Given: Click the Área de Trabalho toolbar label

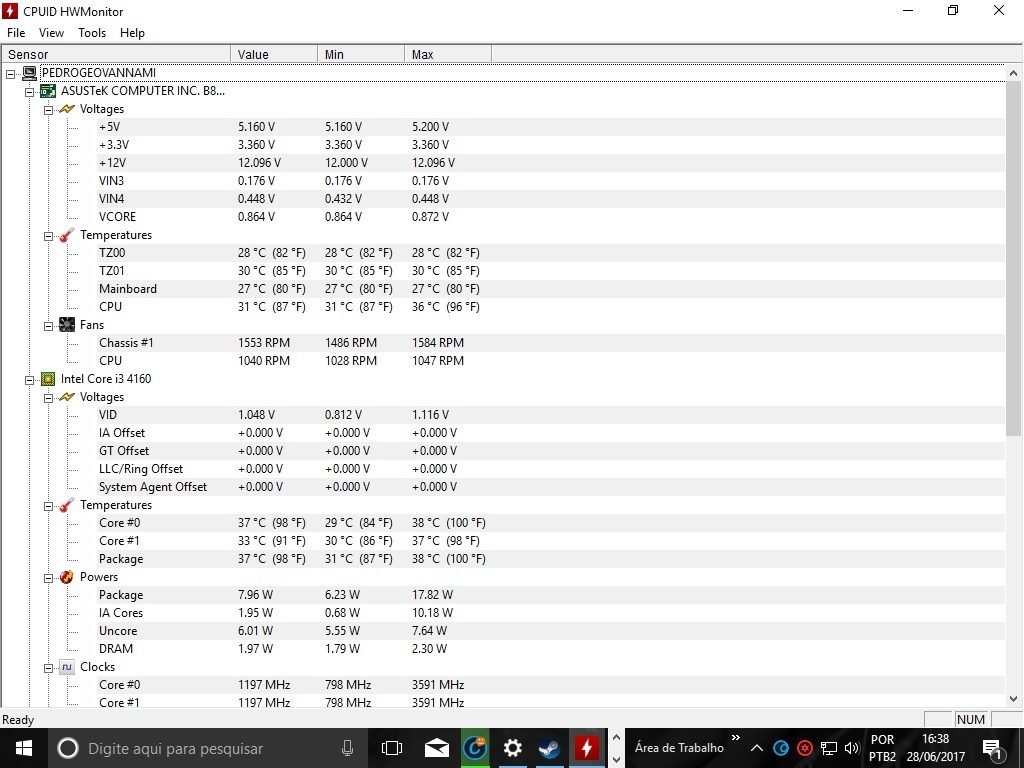Looking at the screenshot, I should click(679, 748).
